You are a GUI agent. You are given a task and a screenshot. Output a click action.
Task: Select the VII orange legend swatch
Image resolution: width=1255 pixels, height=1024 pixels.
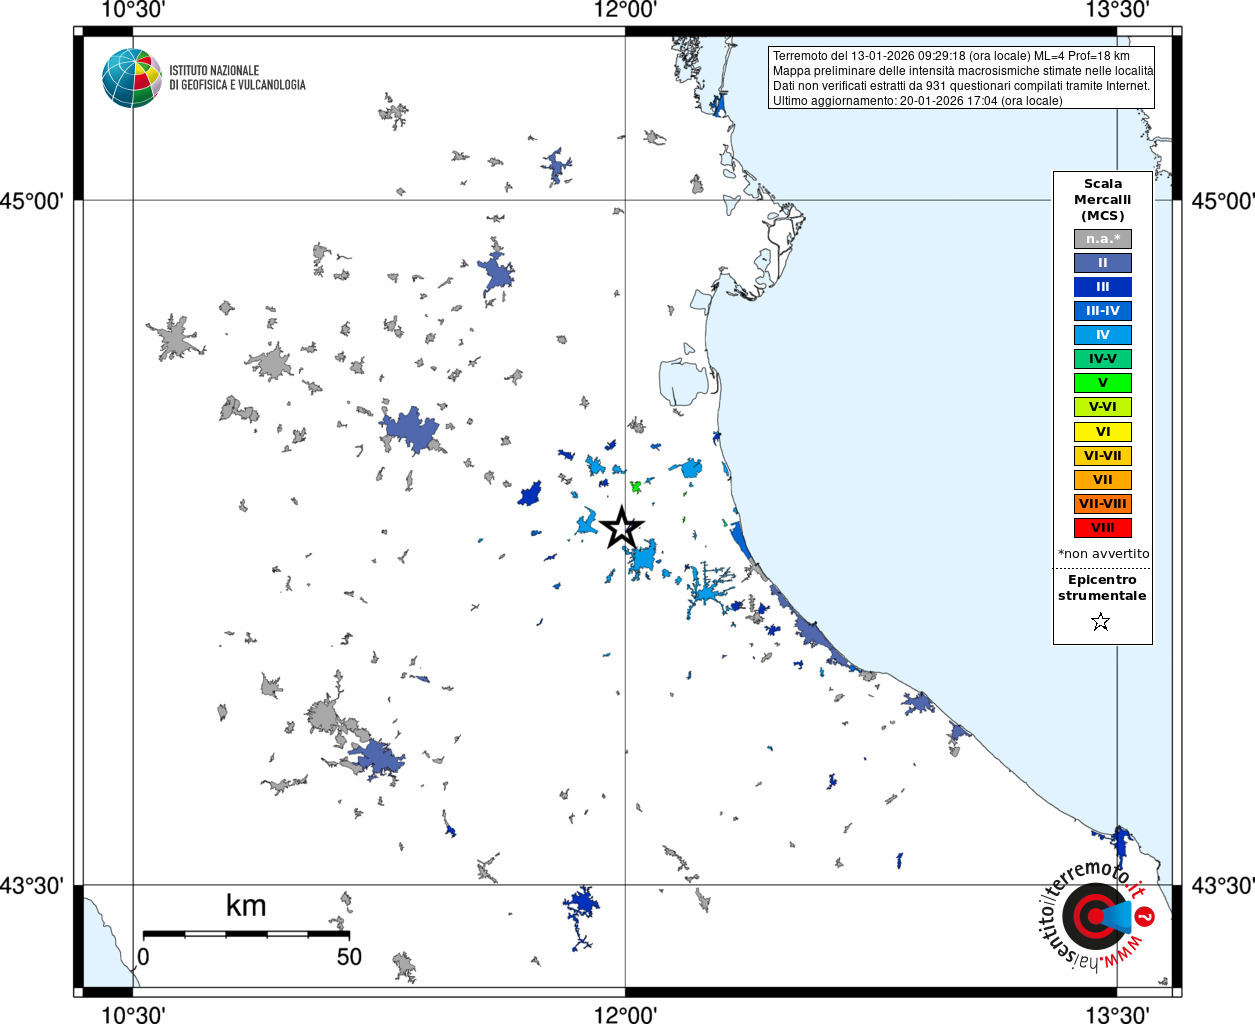pyautogui.click(x=1103, y=480)
